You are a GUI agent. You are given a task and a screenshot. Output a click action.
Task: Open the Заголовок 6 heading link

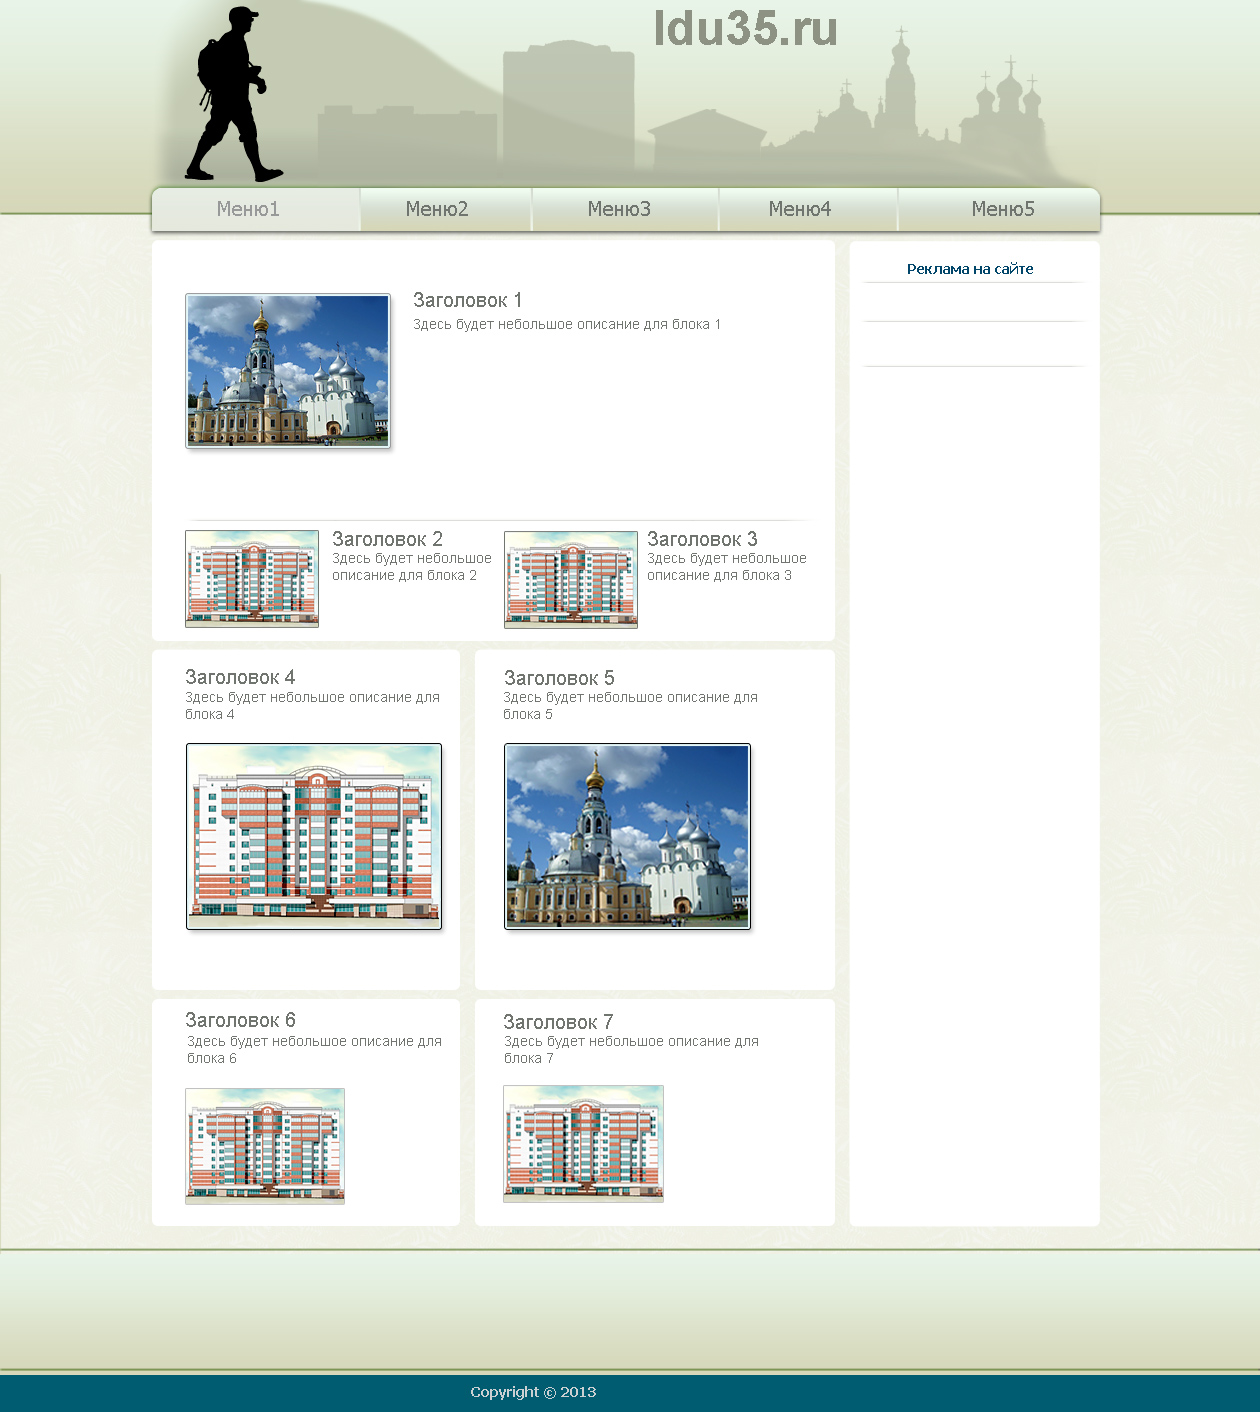tap(240, 1020)
